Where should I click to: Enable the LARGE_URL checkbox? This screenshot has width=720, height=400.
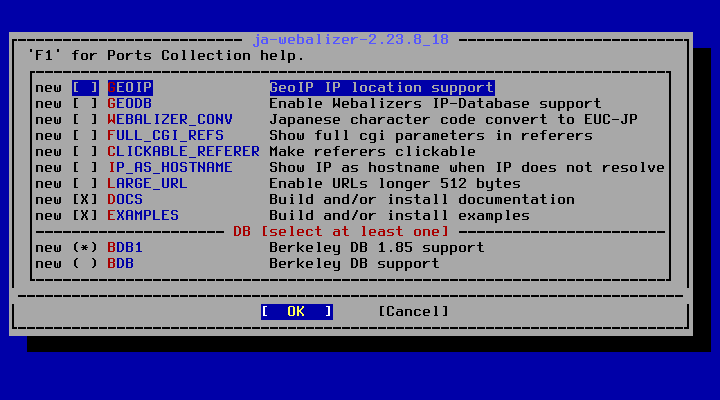(85, 184)
